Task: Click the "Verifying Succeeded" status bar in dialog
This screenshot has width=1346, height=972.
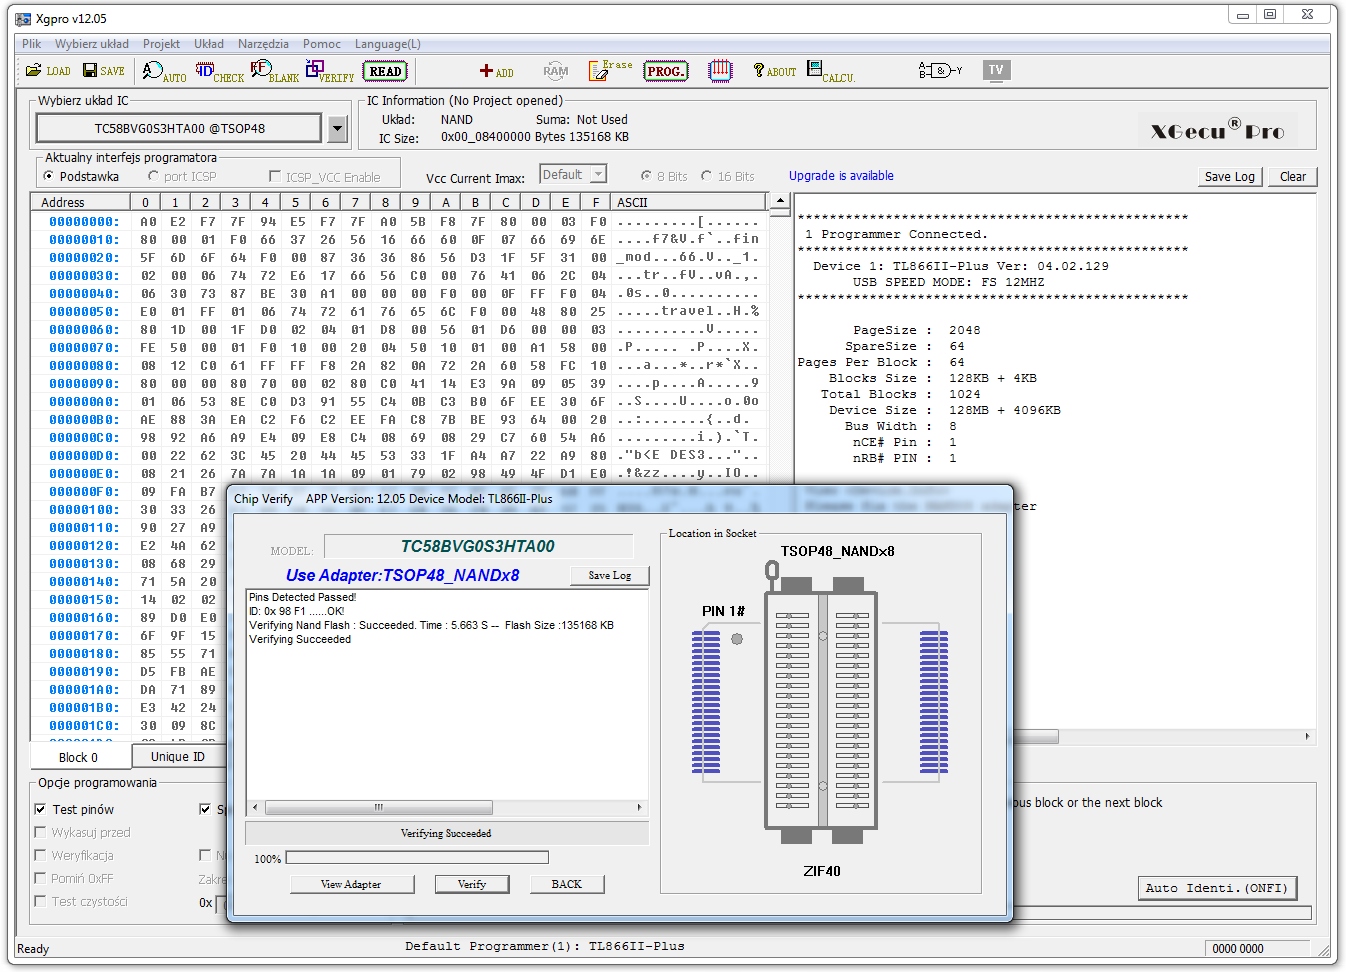Action: [x=446, y=833]
